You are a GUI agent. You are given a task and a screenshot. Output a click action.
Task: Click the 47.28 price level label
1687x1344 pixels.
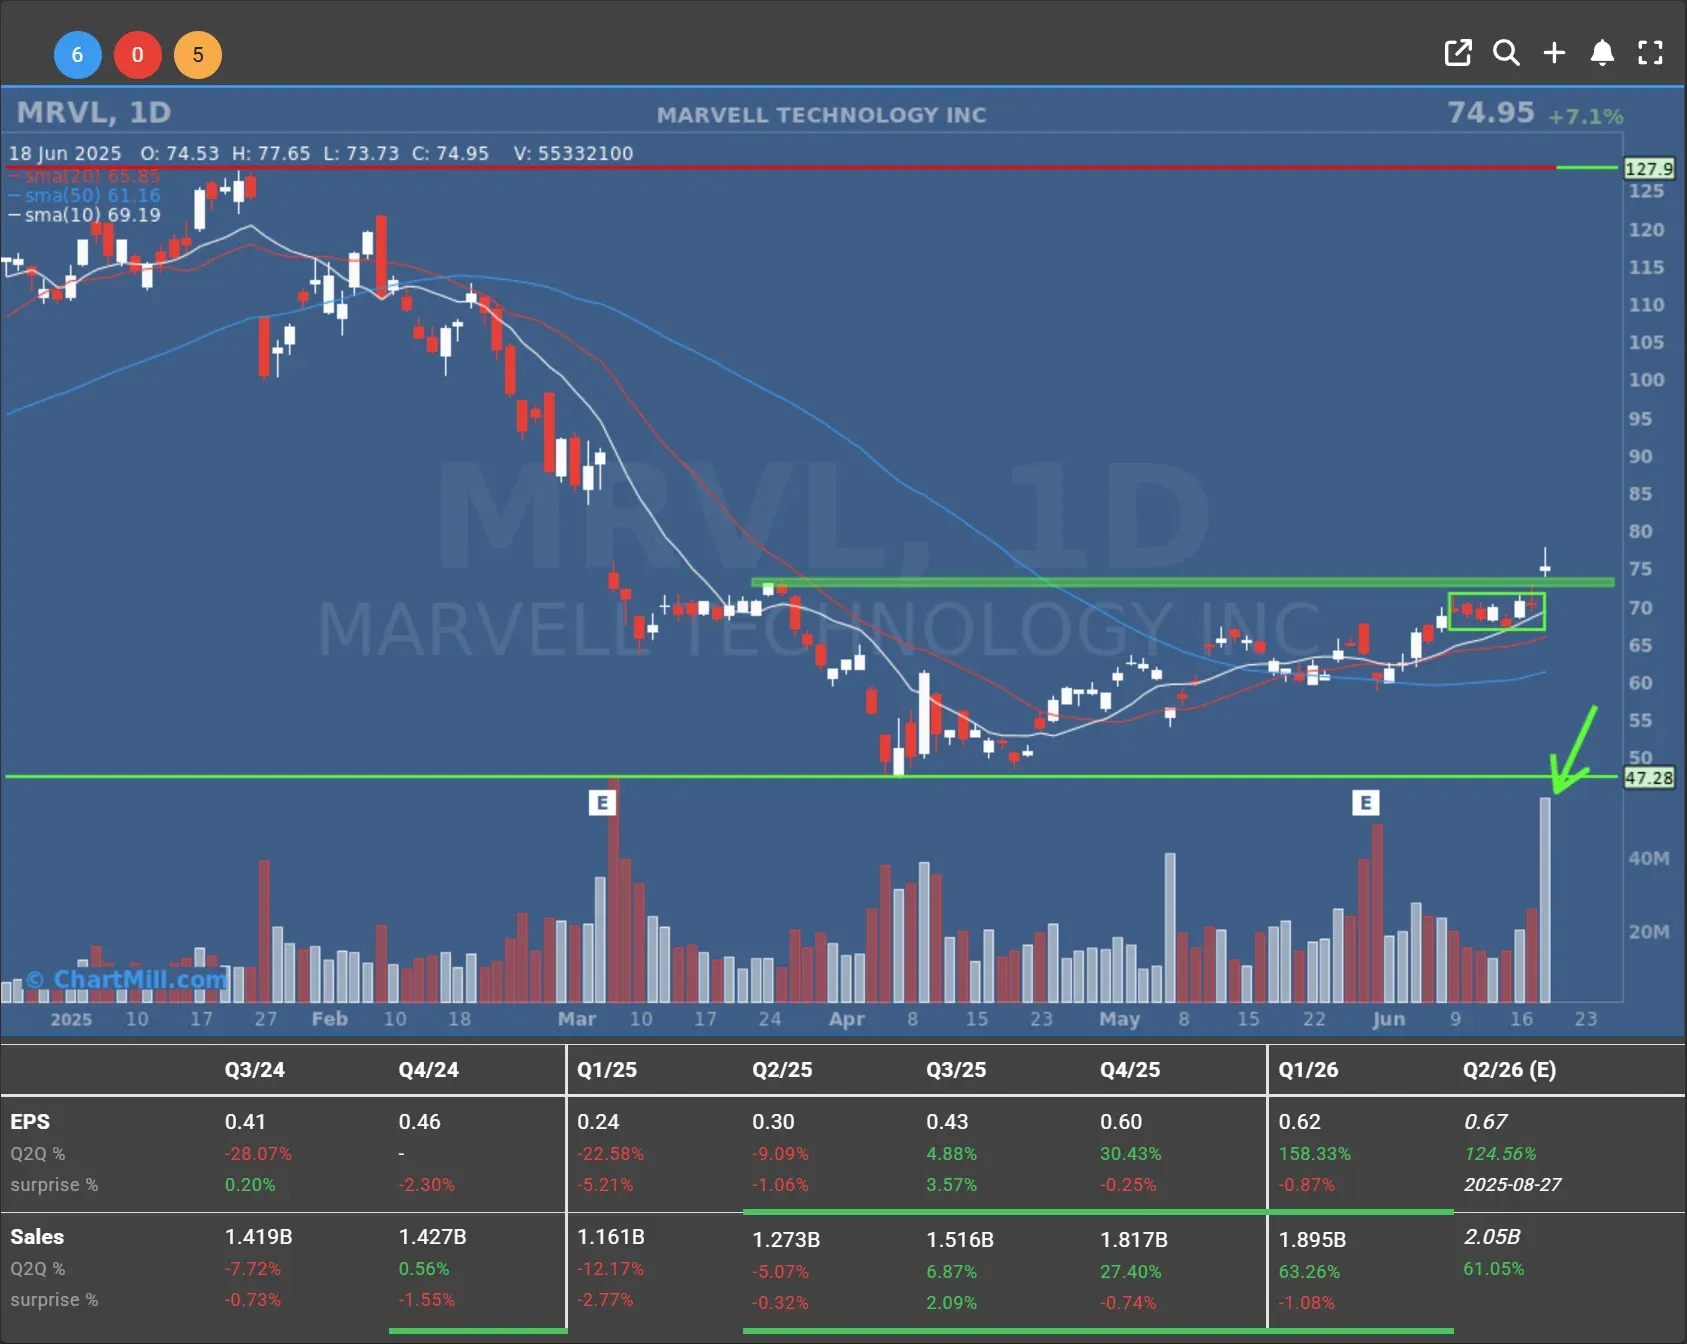click(1648, 778)
